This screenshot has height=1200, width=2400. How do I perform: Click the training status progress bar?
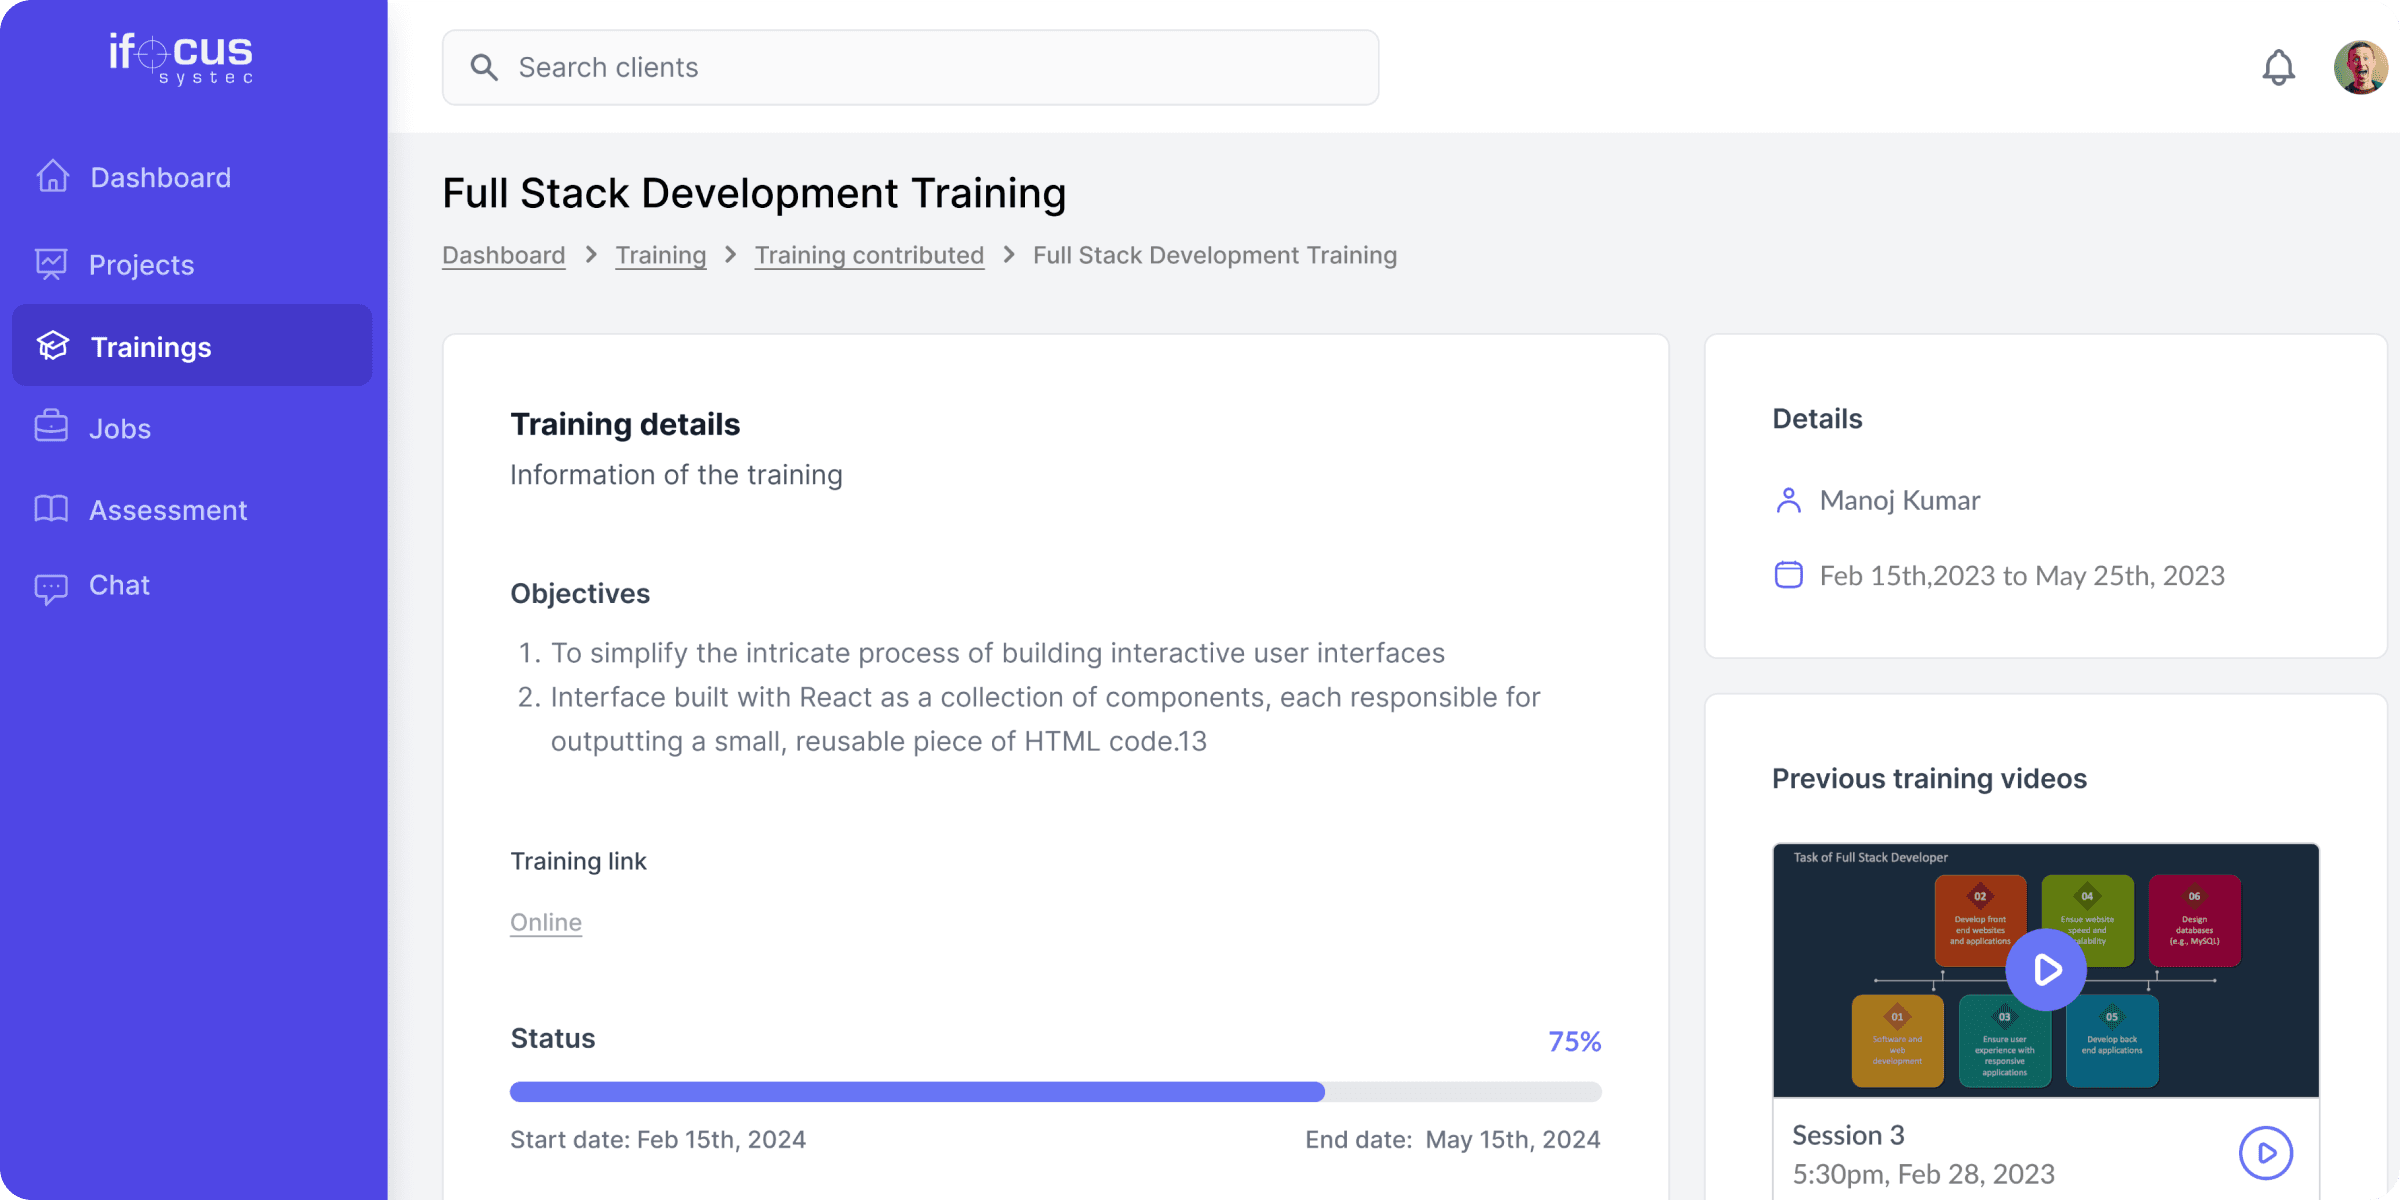click(x=1056, y=1091)
